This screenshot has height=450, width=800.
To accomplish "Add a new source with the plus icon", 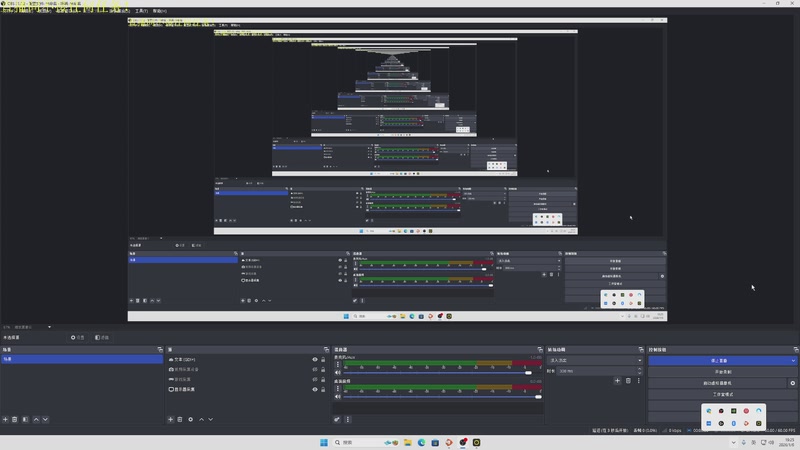I will [170, 419].
